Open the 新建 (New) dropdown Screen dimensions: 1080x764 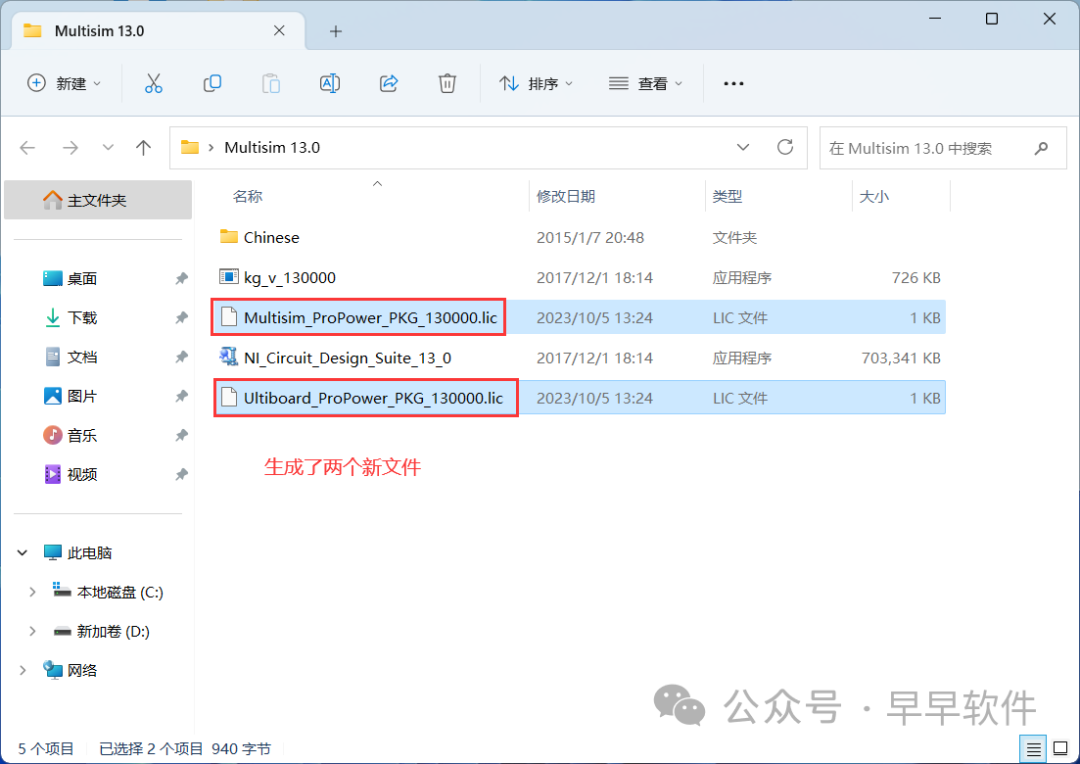click(64, 83)
